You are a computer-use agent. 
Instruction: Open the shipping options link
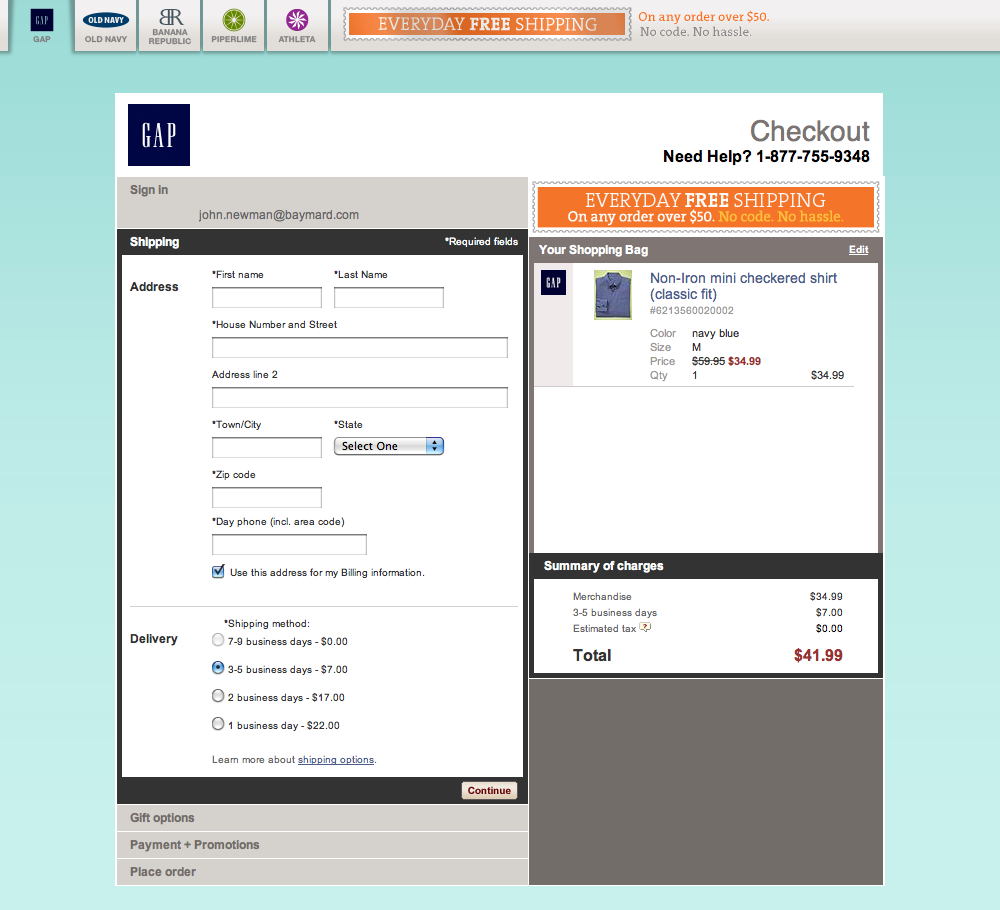tap(335, 760)
